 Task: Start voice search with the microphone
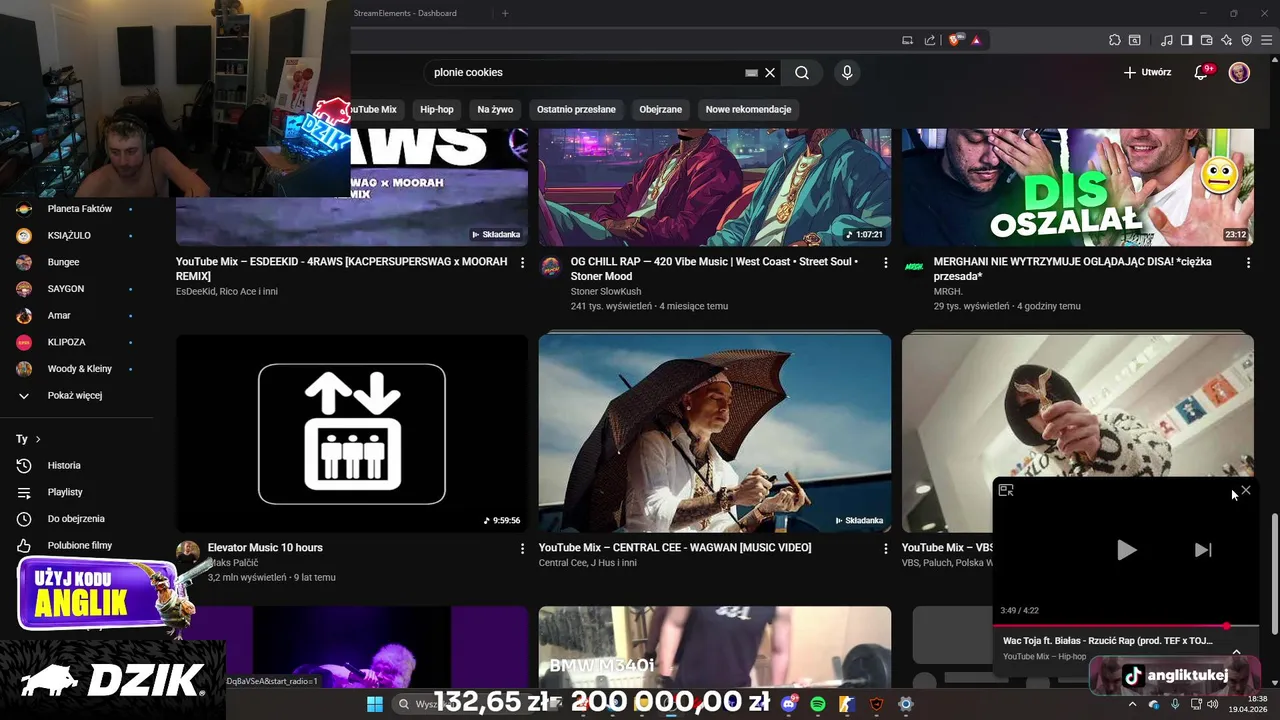pos(847,72)
